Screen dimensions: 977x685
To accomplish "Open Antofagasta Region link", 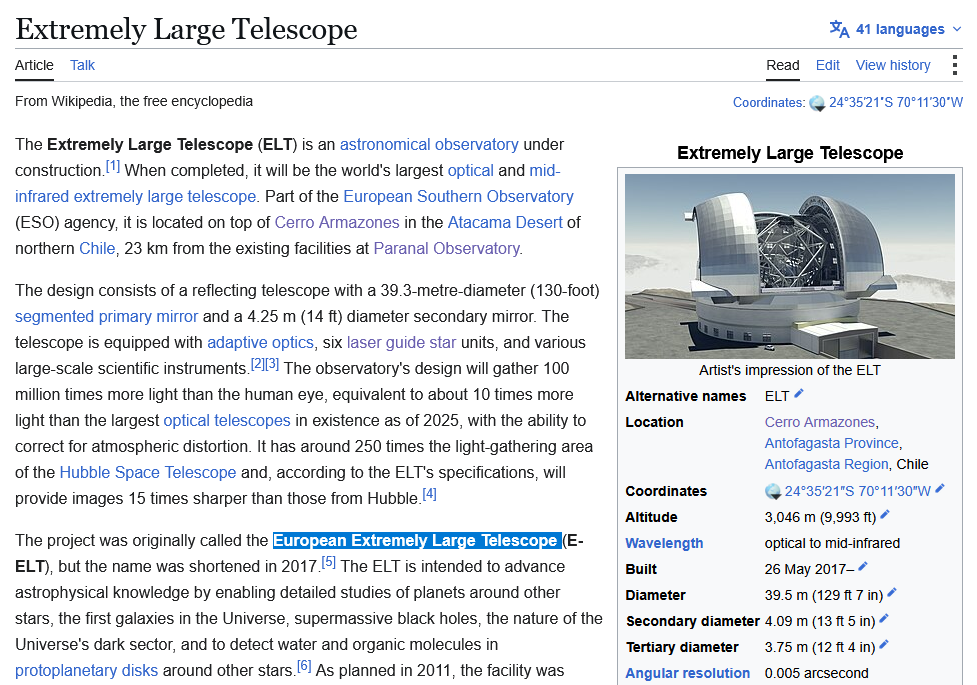I will click(x=826, y=464).
